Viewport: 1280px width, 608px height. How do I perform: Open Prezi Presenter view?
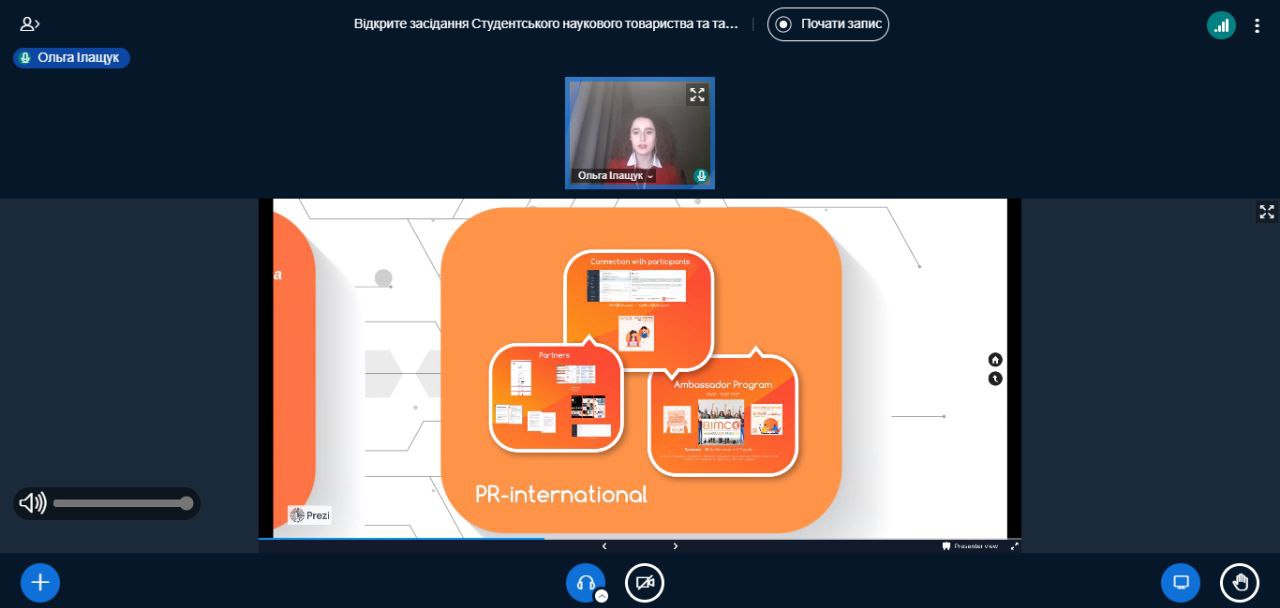[x=970, y=546]
